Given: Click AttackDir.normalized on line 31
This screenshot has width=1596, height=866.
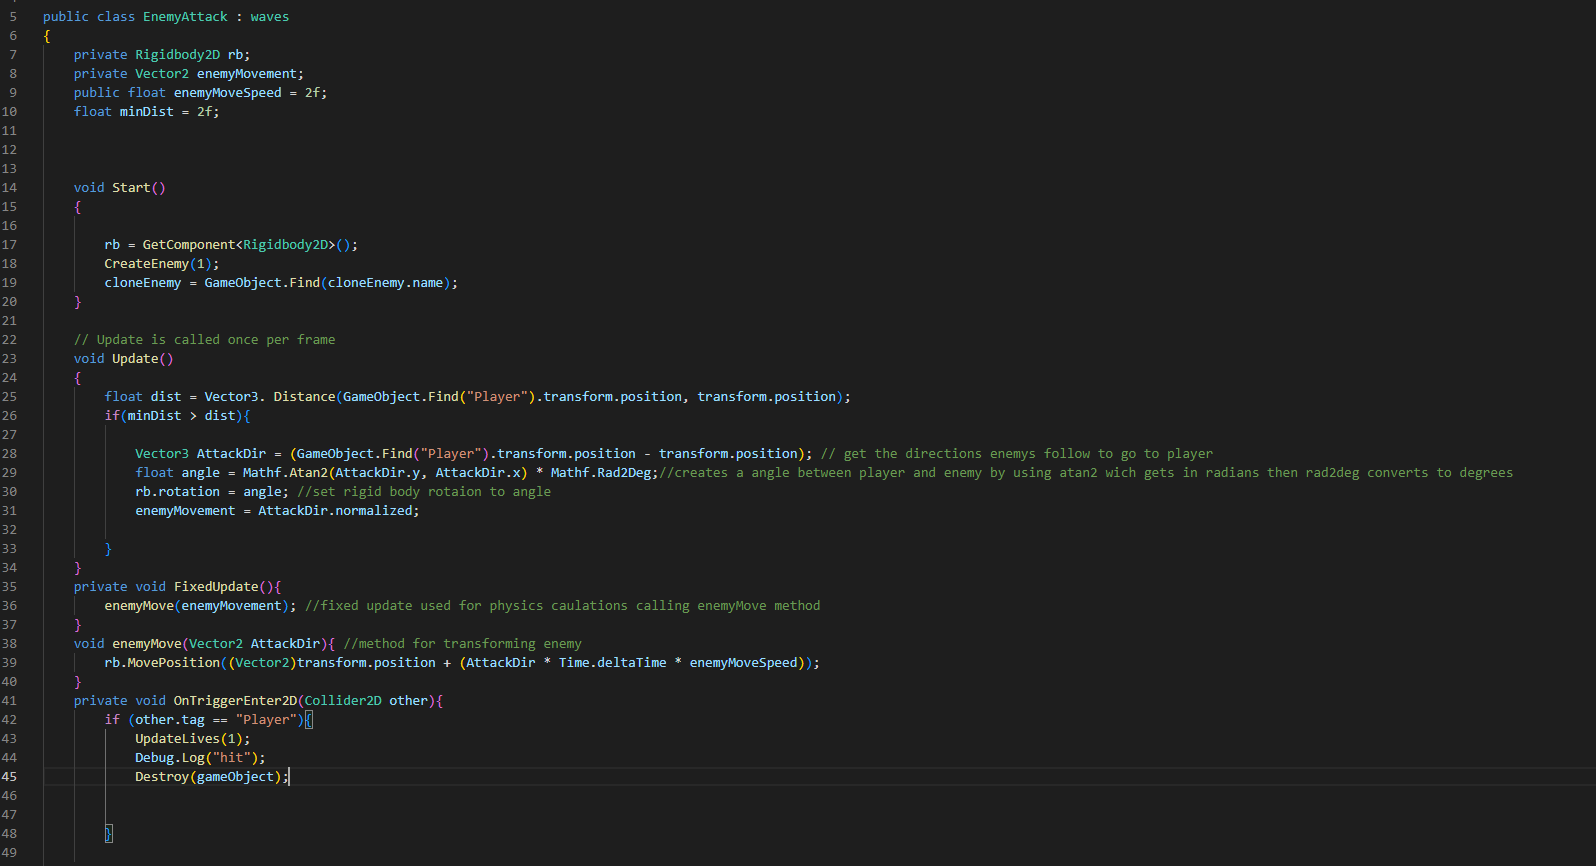Looking at the screenshot, I should pos(335,511).
